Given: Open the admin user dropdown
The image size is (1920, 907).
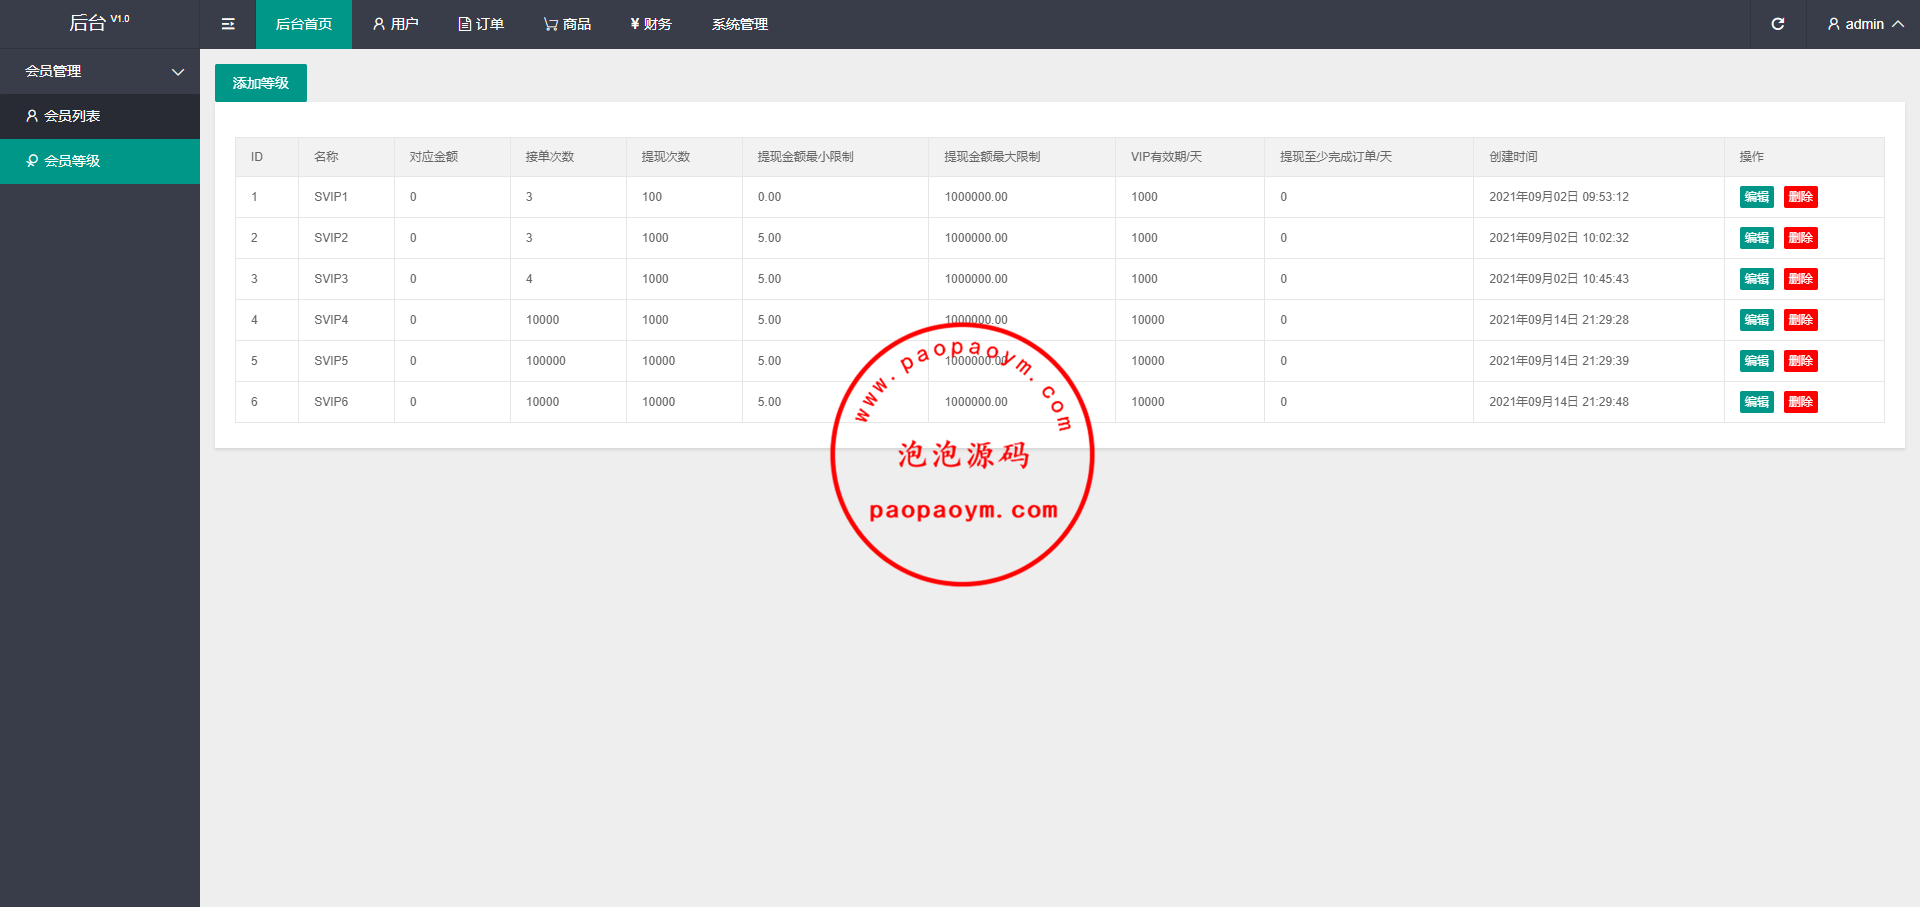Looking at the screenshot, I should (1865, 24).
